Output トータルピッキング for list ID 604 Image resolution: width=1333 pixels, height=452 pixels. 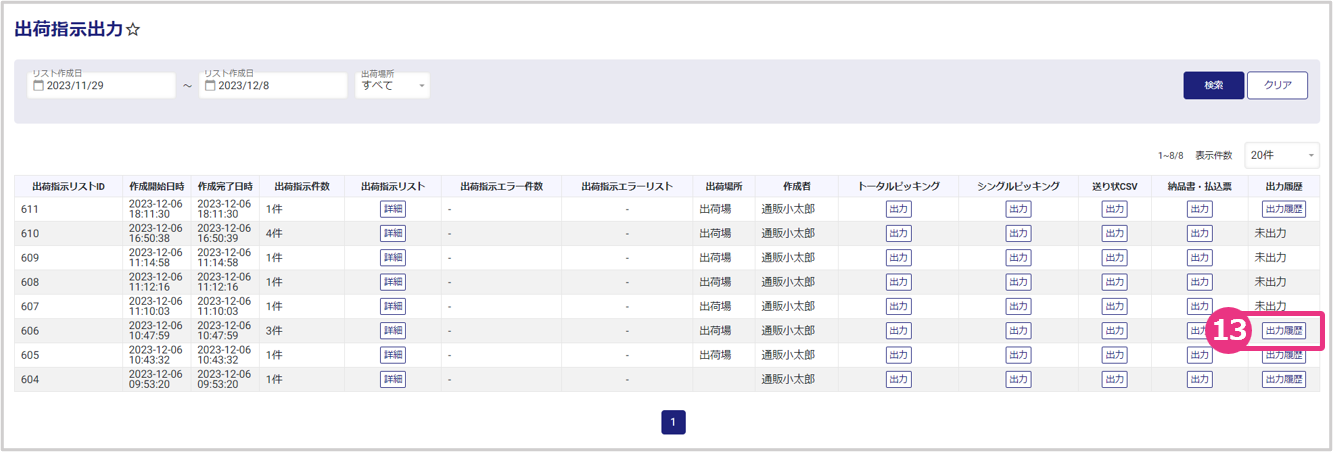coord(898,379)
